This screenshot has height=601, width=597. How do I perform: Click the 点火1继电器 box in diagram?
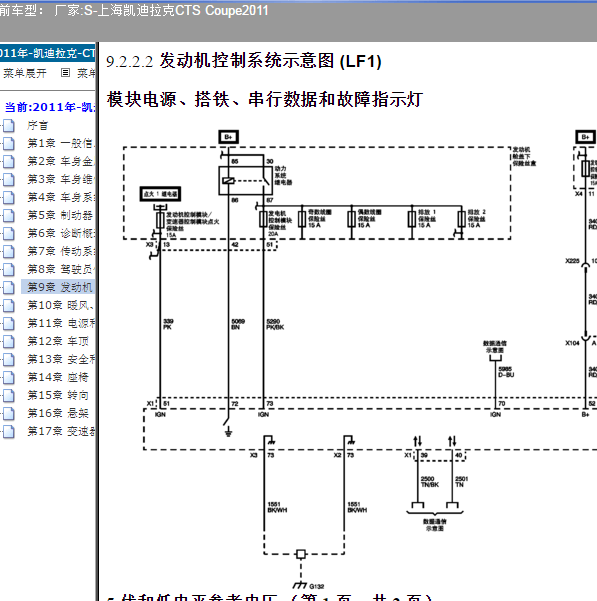pos(160,194)
